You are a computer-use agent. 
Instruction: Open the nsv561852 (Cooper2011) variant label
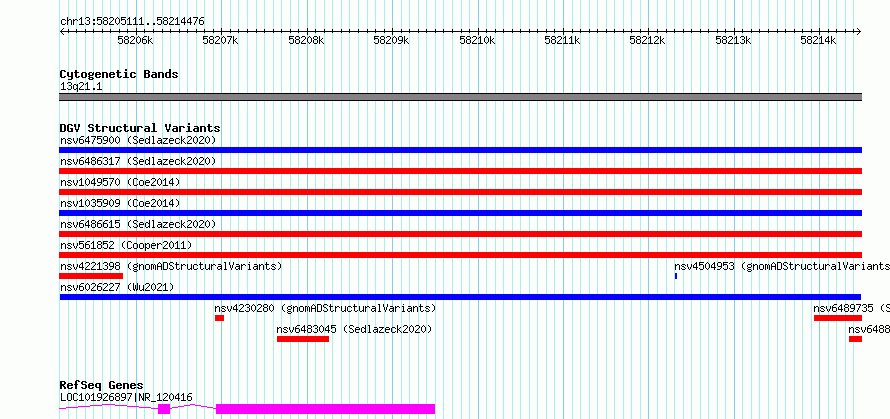(126, 245)
